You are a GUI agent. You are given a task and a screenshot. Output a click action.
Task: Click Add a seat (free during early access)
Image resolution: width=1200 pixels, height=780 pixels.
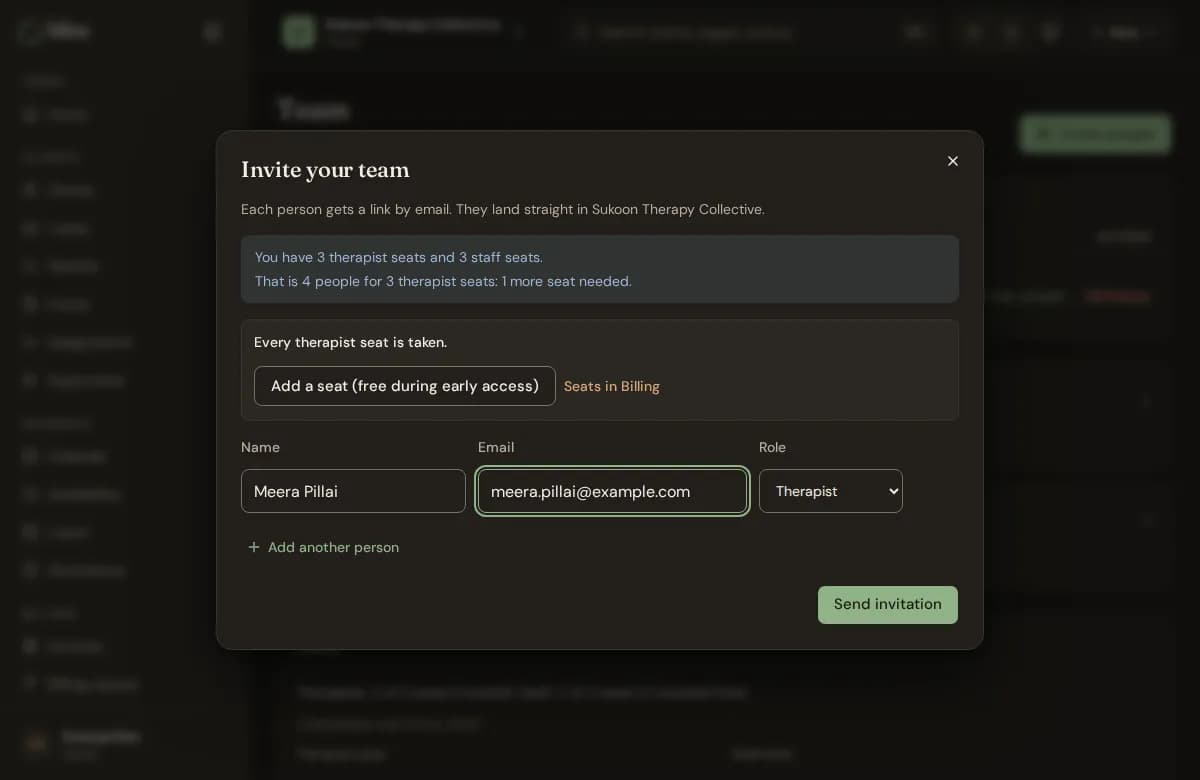tap(405, 386)
